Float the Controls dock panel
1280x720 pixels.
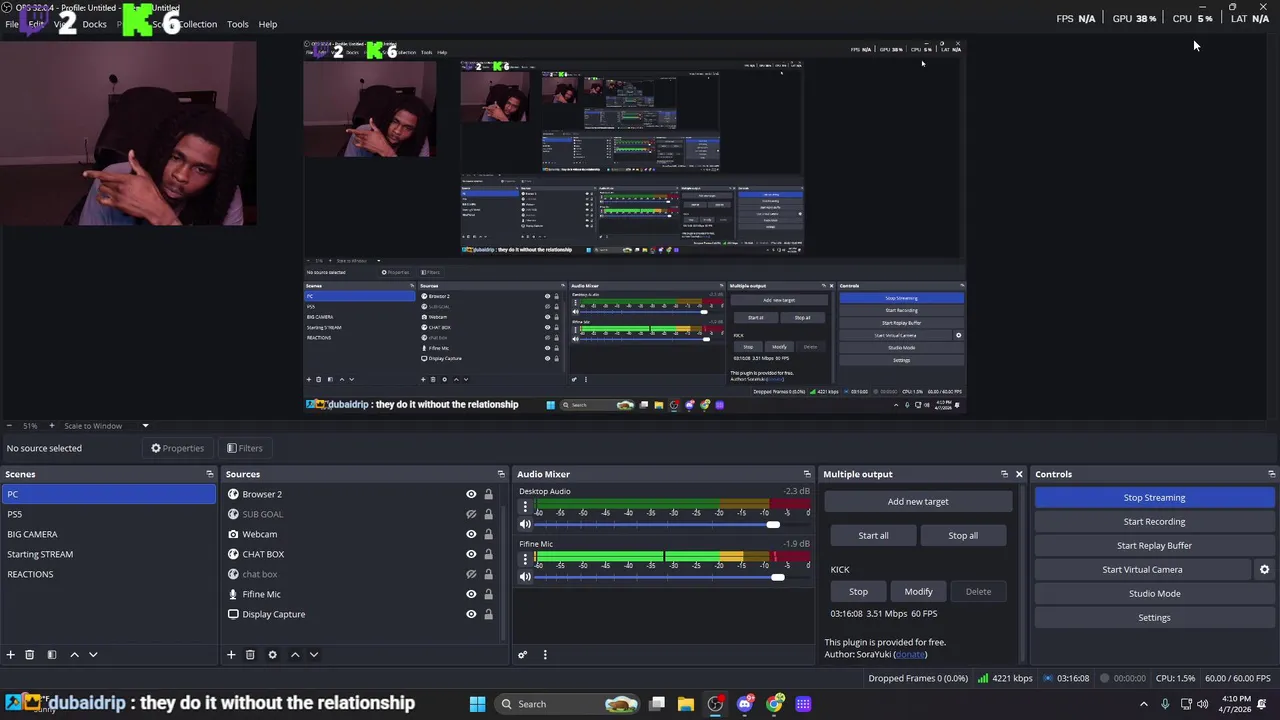point(1271,474)
